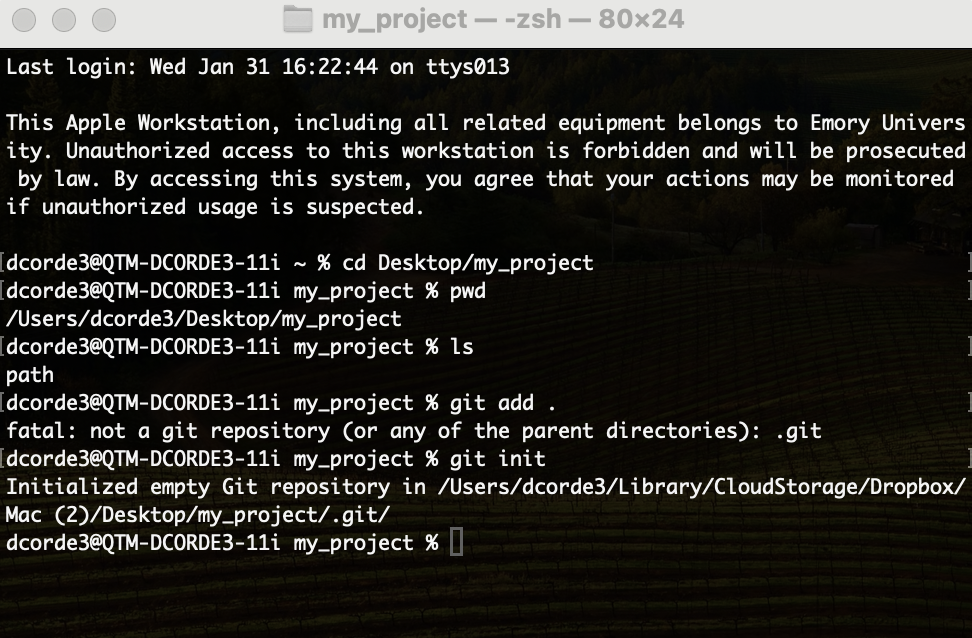Minimize the terminal window

(65, 20)
